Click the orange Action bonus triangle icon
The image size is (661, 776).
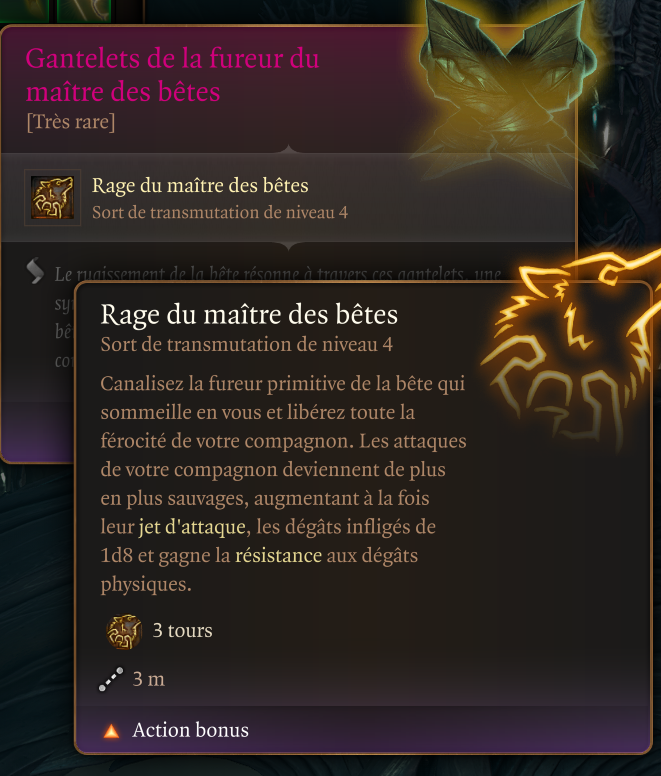pyautogui.click(x=112, y=731)
